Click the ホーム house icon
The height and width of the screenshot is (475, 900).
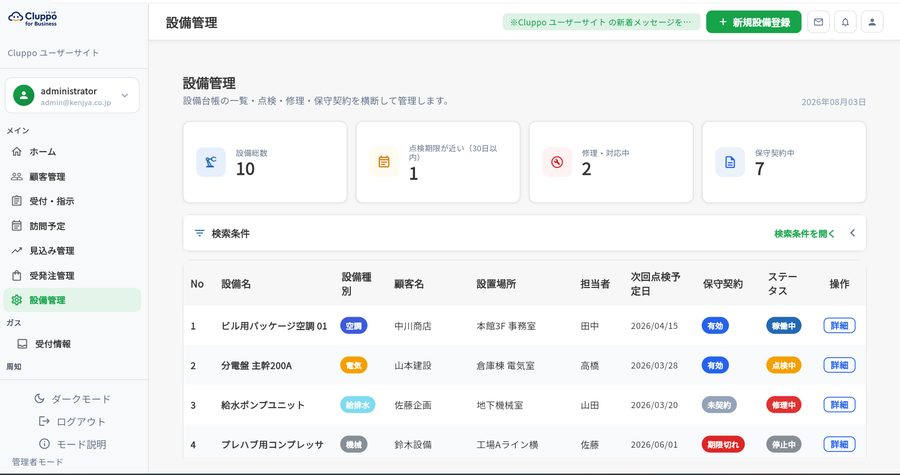[17, 151]
